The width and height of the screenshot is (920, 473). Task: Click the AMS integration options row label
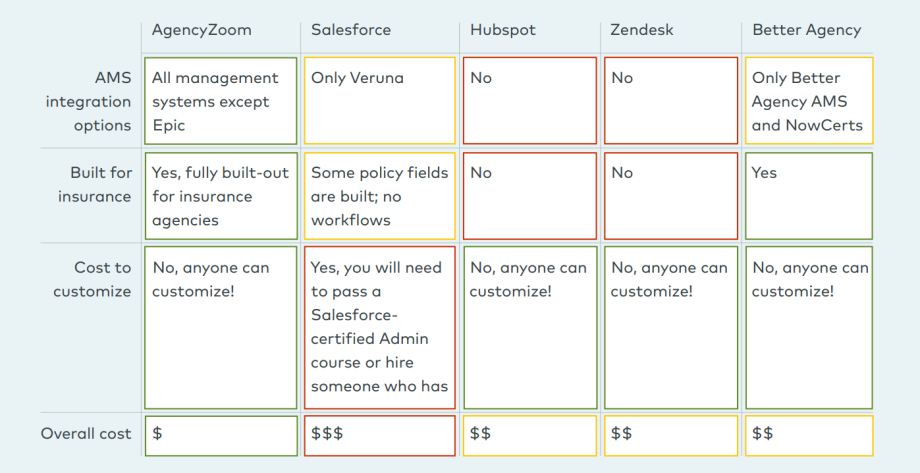(88, 102)
